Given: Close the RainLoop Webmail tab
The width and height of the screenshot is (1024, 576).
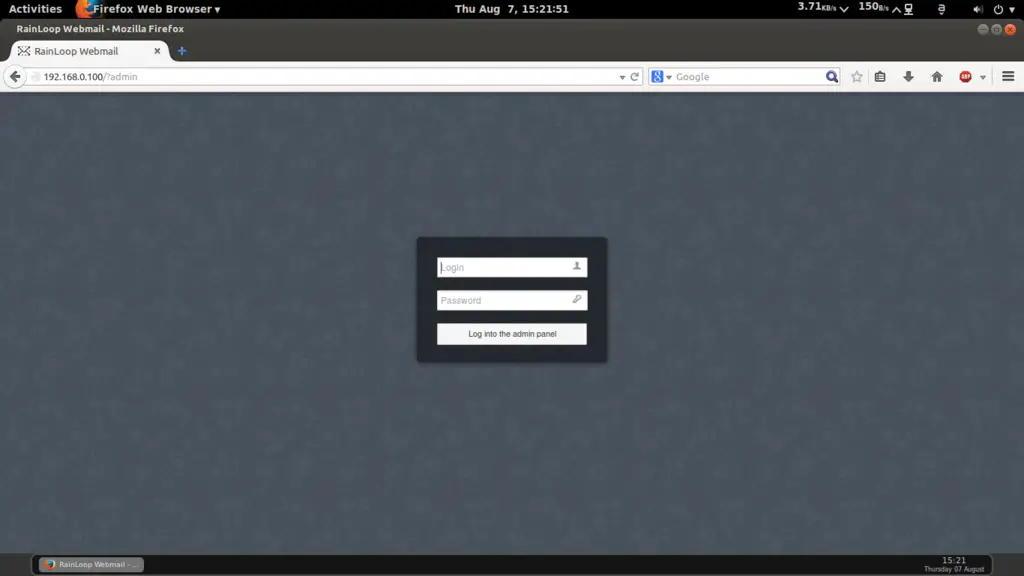Looking at the screenshot, I should (157, 51).
